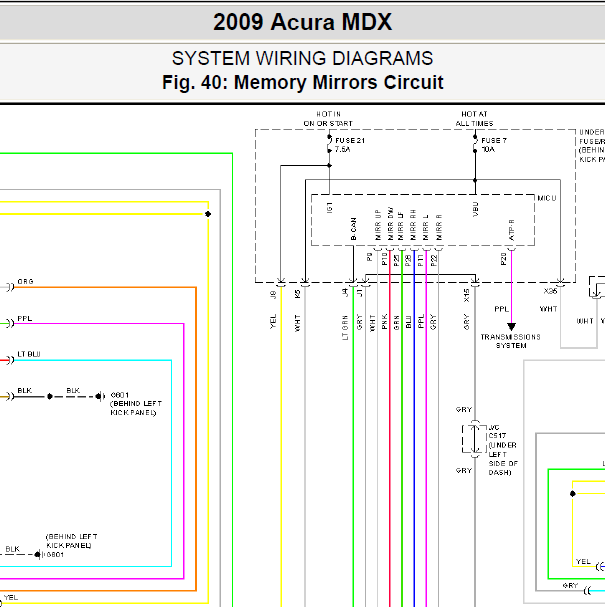605x607 pixels.
Task: Click the "LT BLU" wire label
Action: pyautogui.click(x=29, y=354)
